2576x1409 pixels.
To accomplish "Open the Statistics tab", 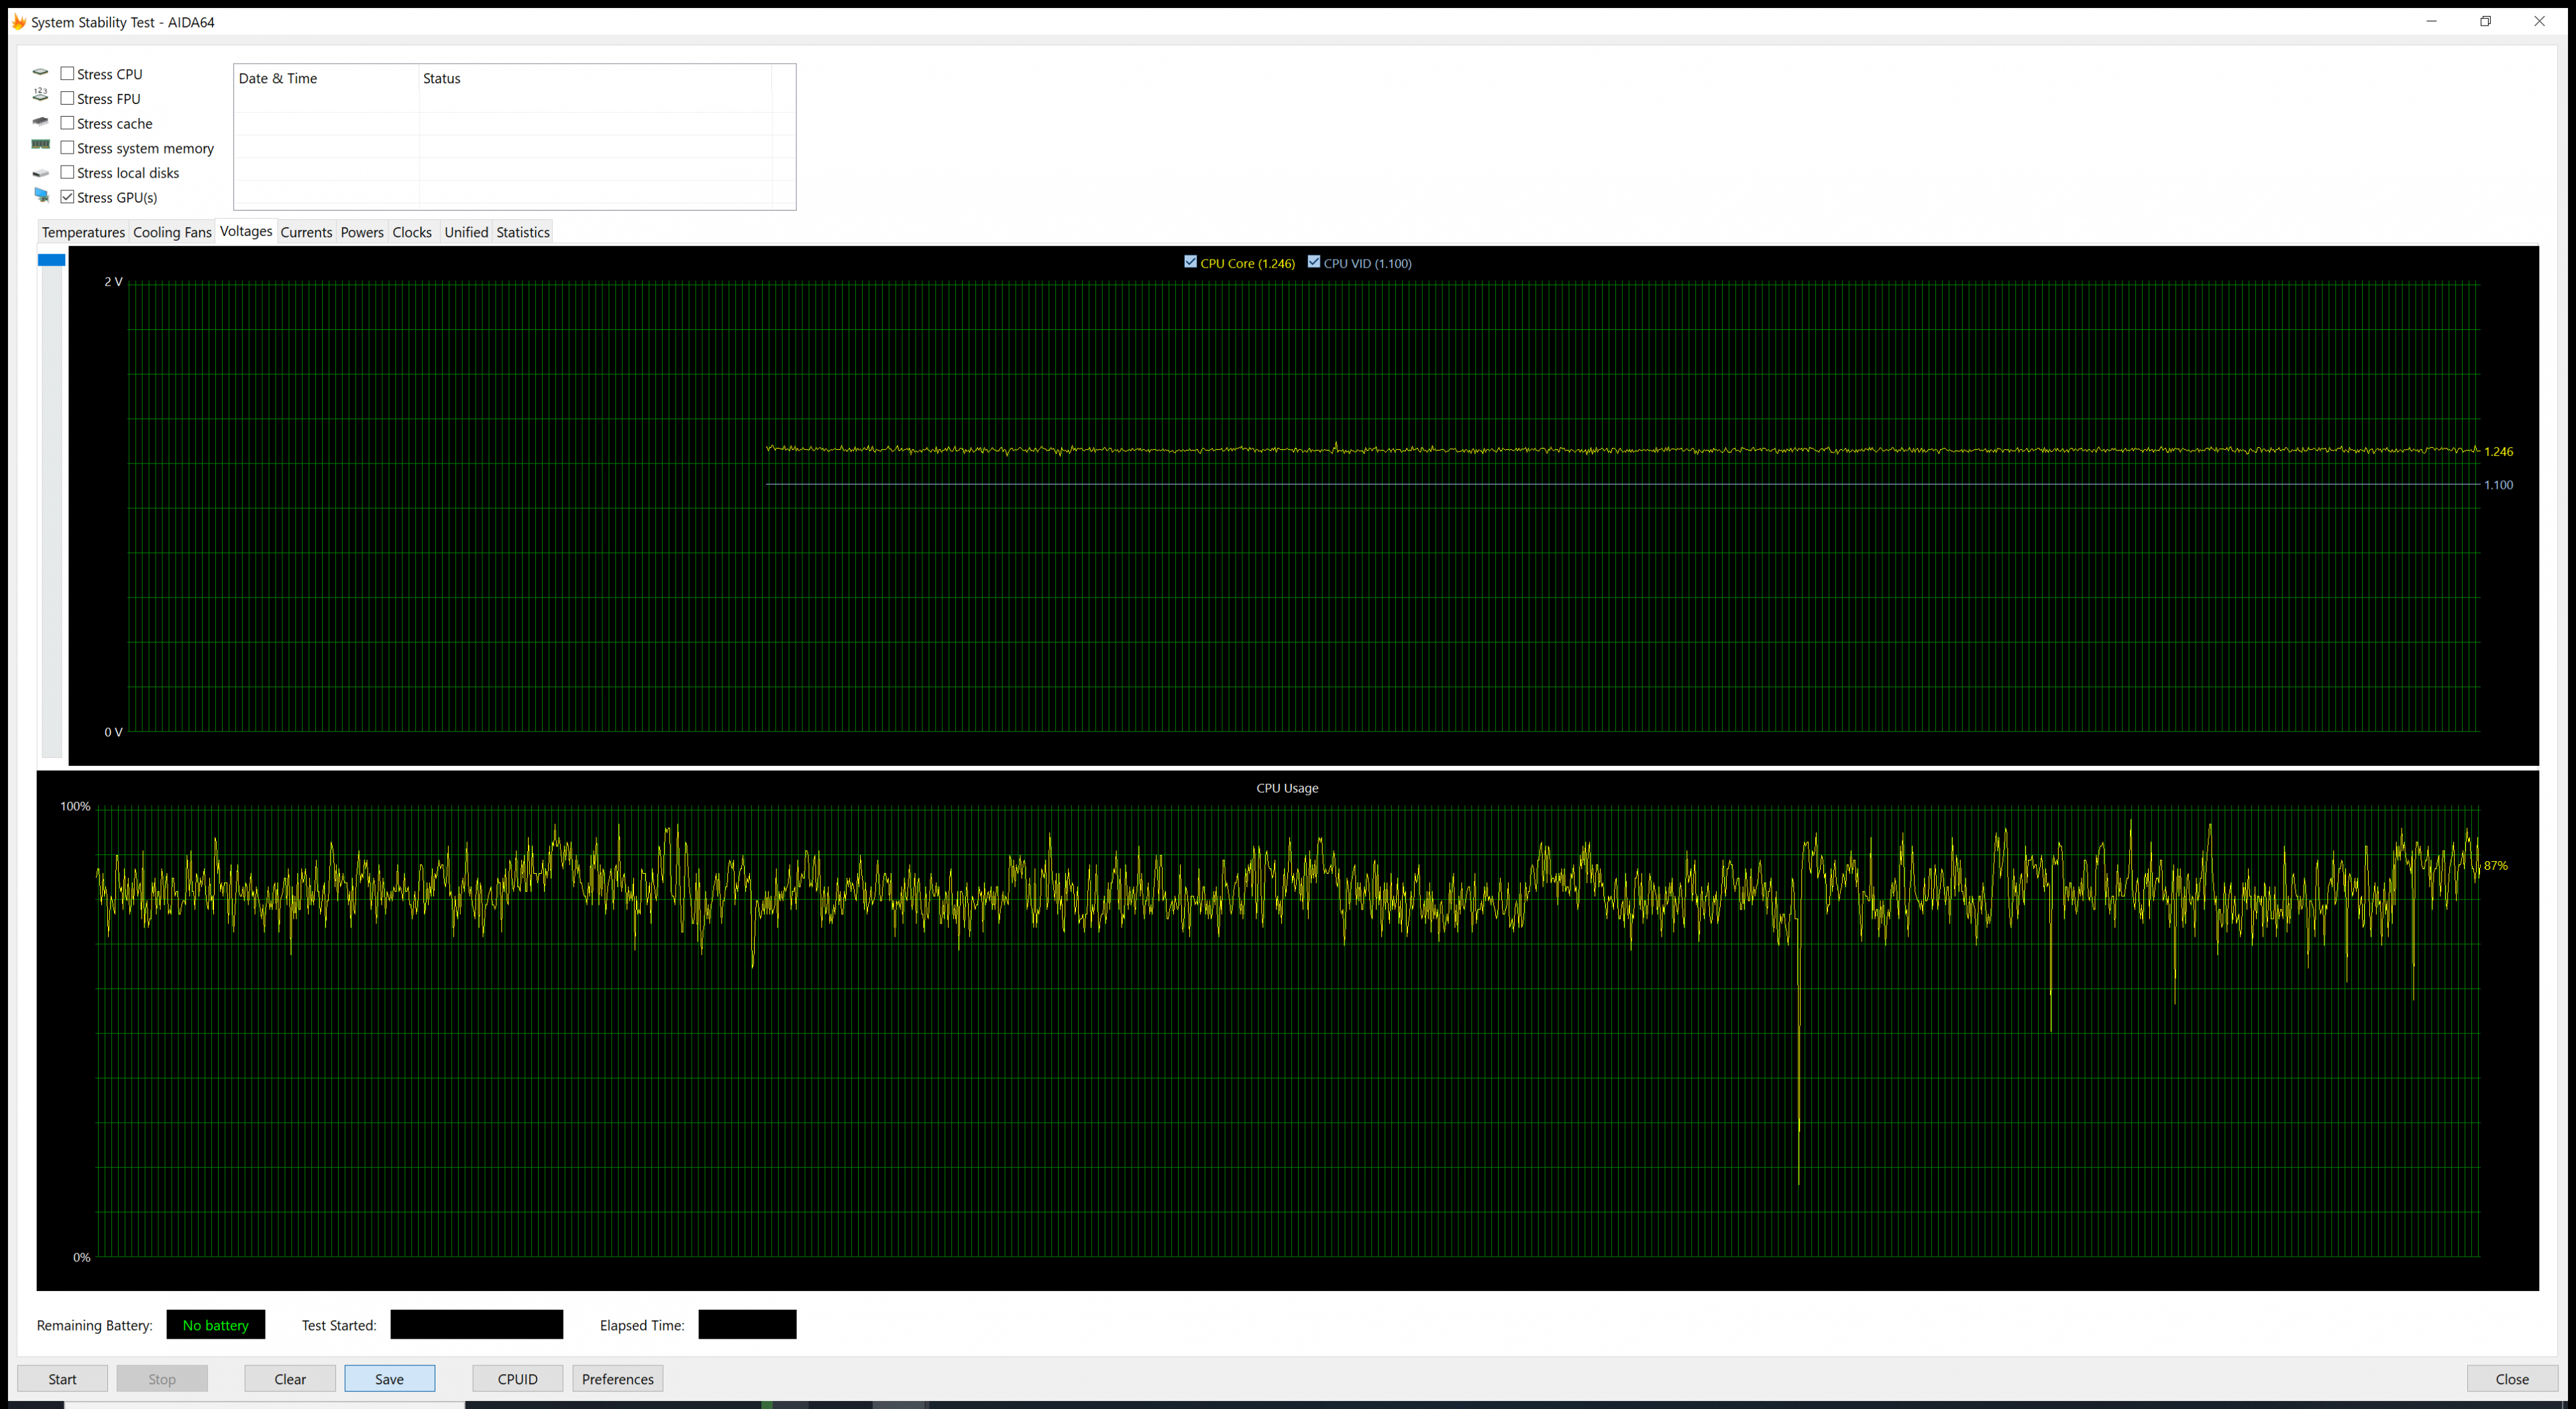I will point(522,232).
